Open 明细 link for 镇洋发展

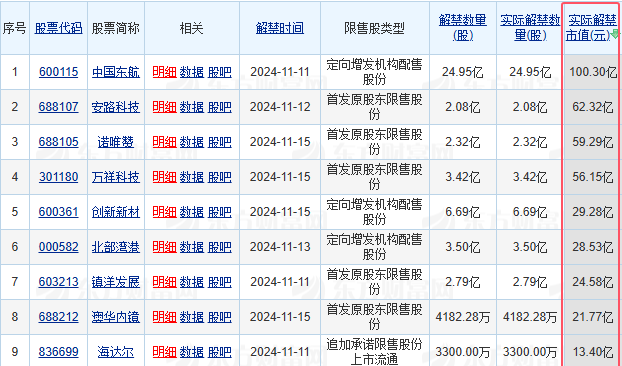point(164,282)
